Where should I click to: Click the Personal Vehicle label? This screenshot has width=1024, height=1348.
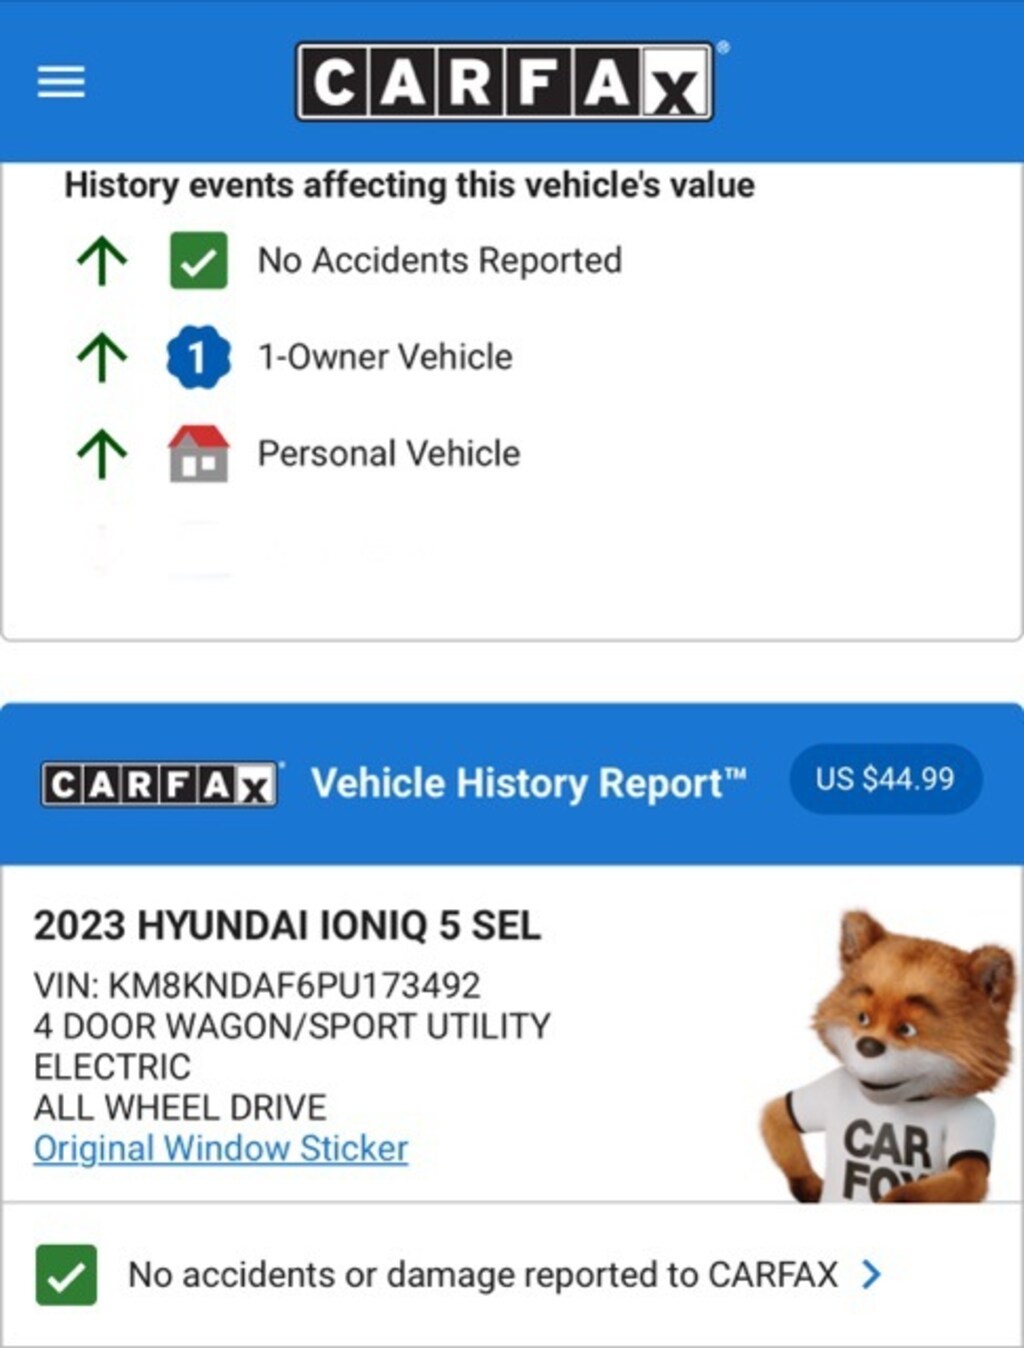389,453
